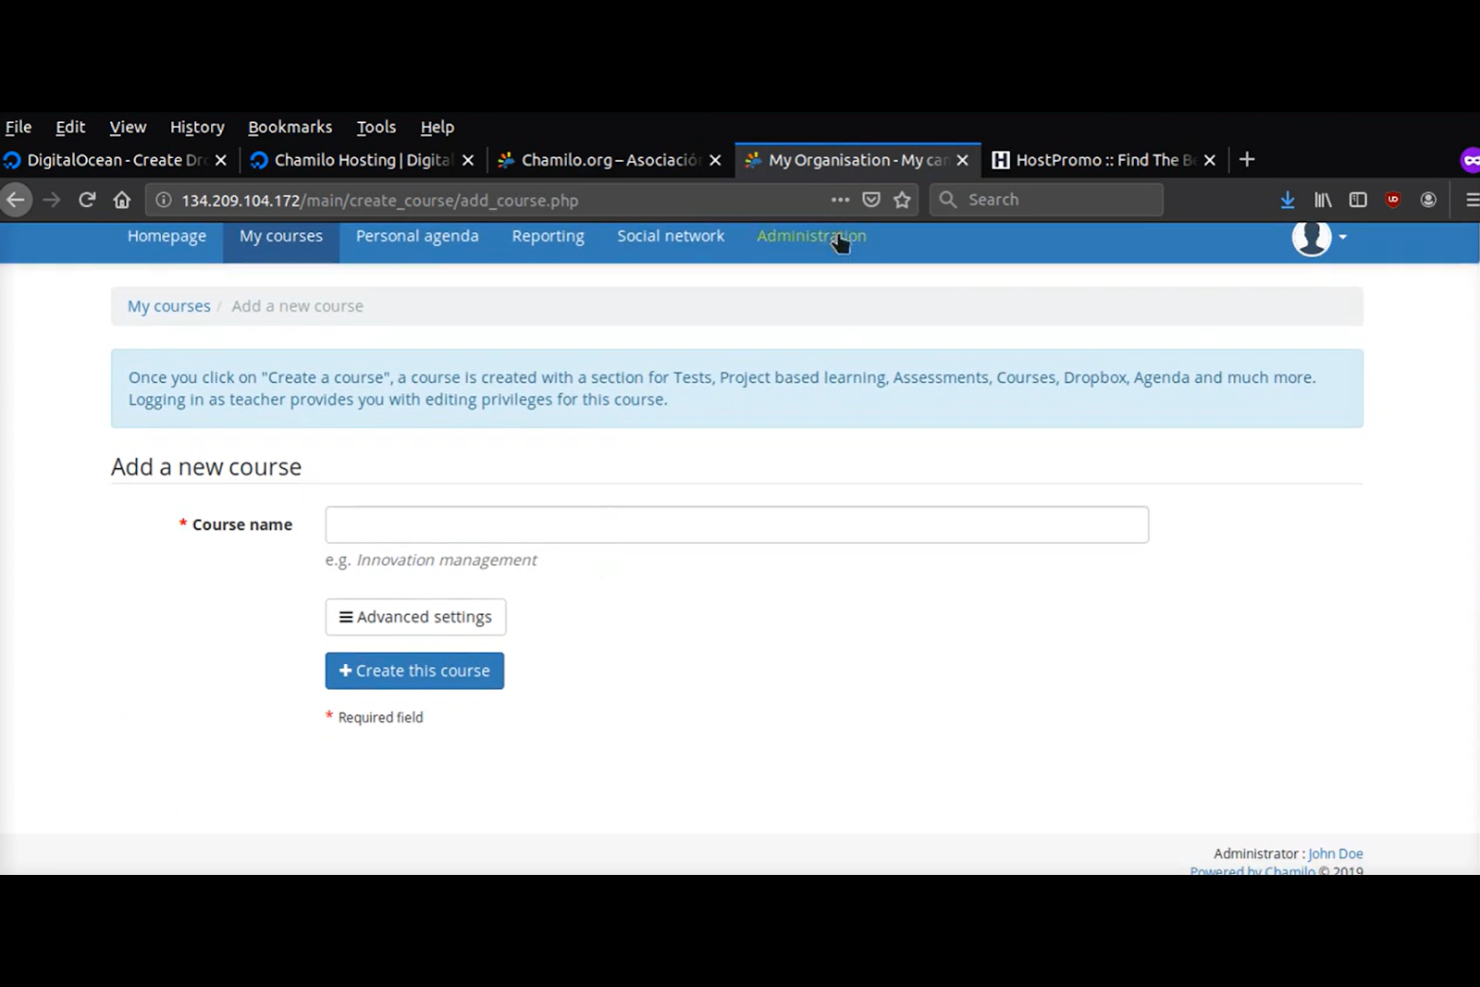Click the uBlock Origin extension icon
This screenshot has width=1480, height=987.
[x=1392, y=199]
